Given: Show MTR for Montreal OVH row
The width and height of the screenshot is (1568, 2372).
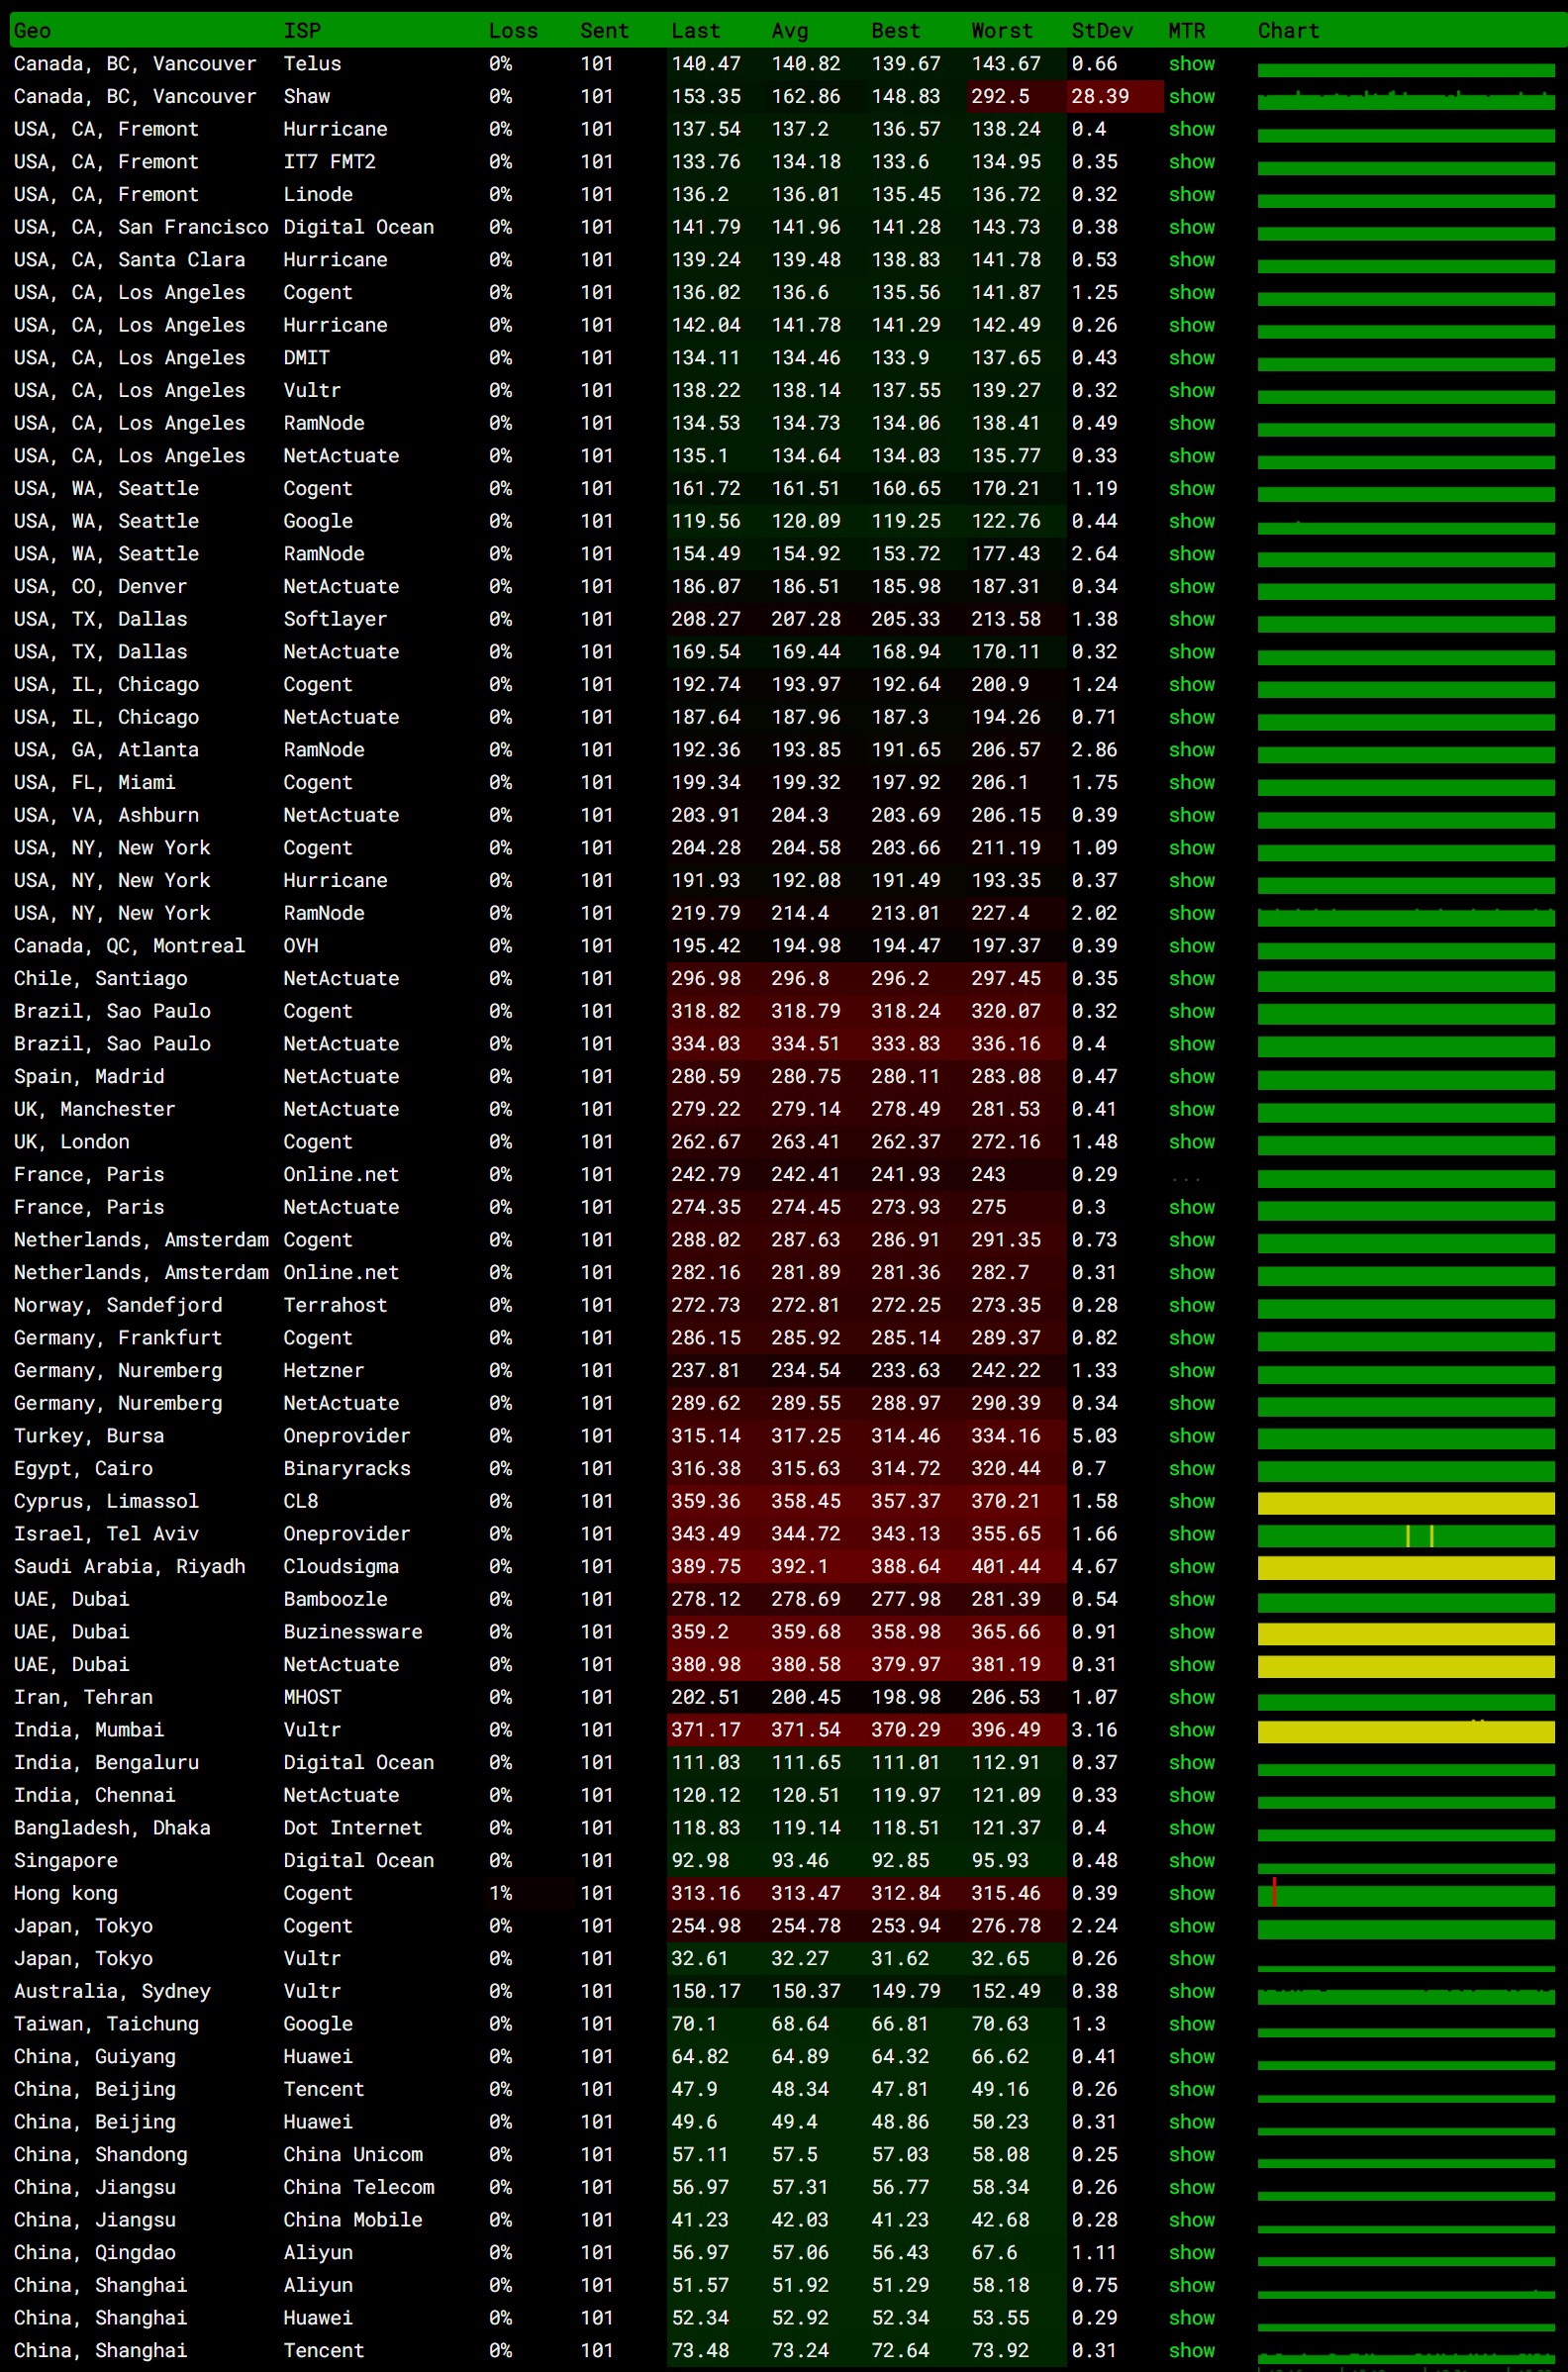Looking at the screenshot, I should (1191, 946).
